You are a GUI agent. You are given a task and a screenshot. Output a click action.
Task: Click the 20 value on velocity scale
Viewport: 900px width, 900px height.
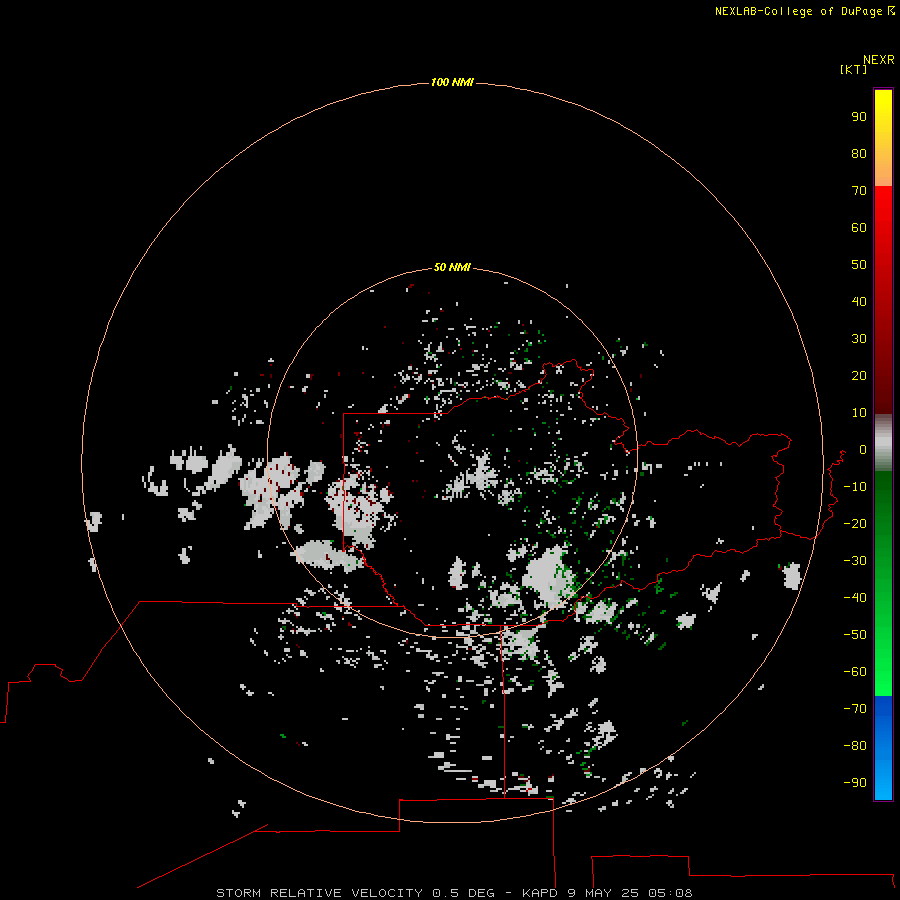(x=859, y=375)
